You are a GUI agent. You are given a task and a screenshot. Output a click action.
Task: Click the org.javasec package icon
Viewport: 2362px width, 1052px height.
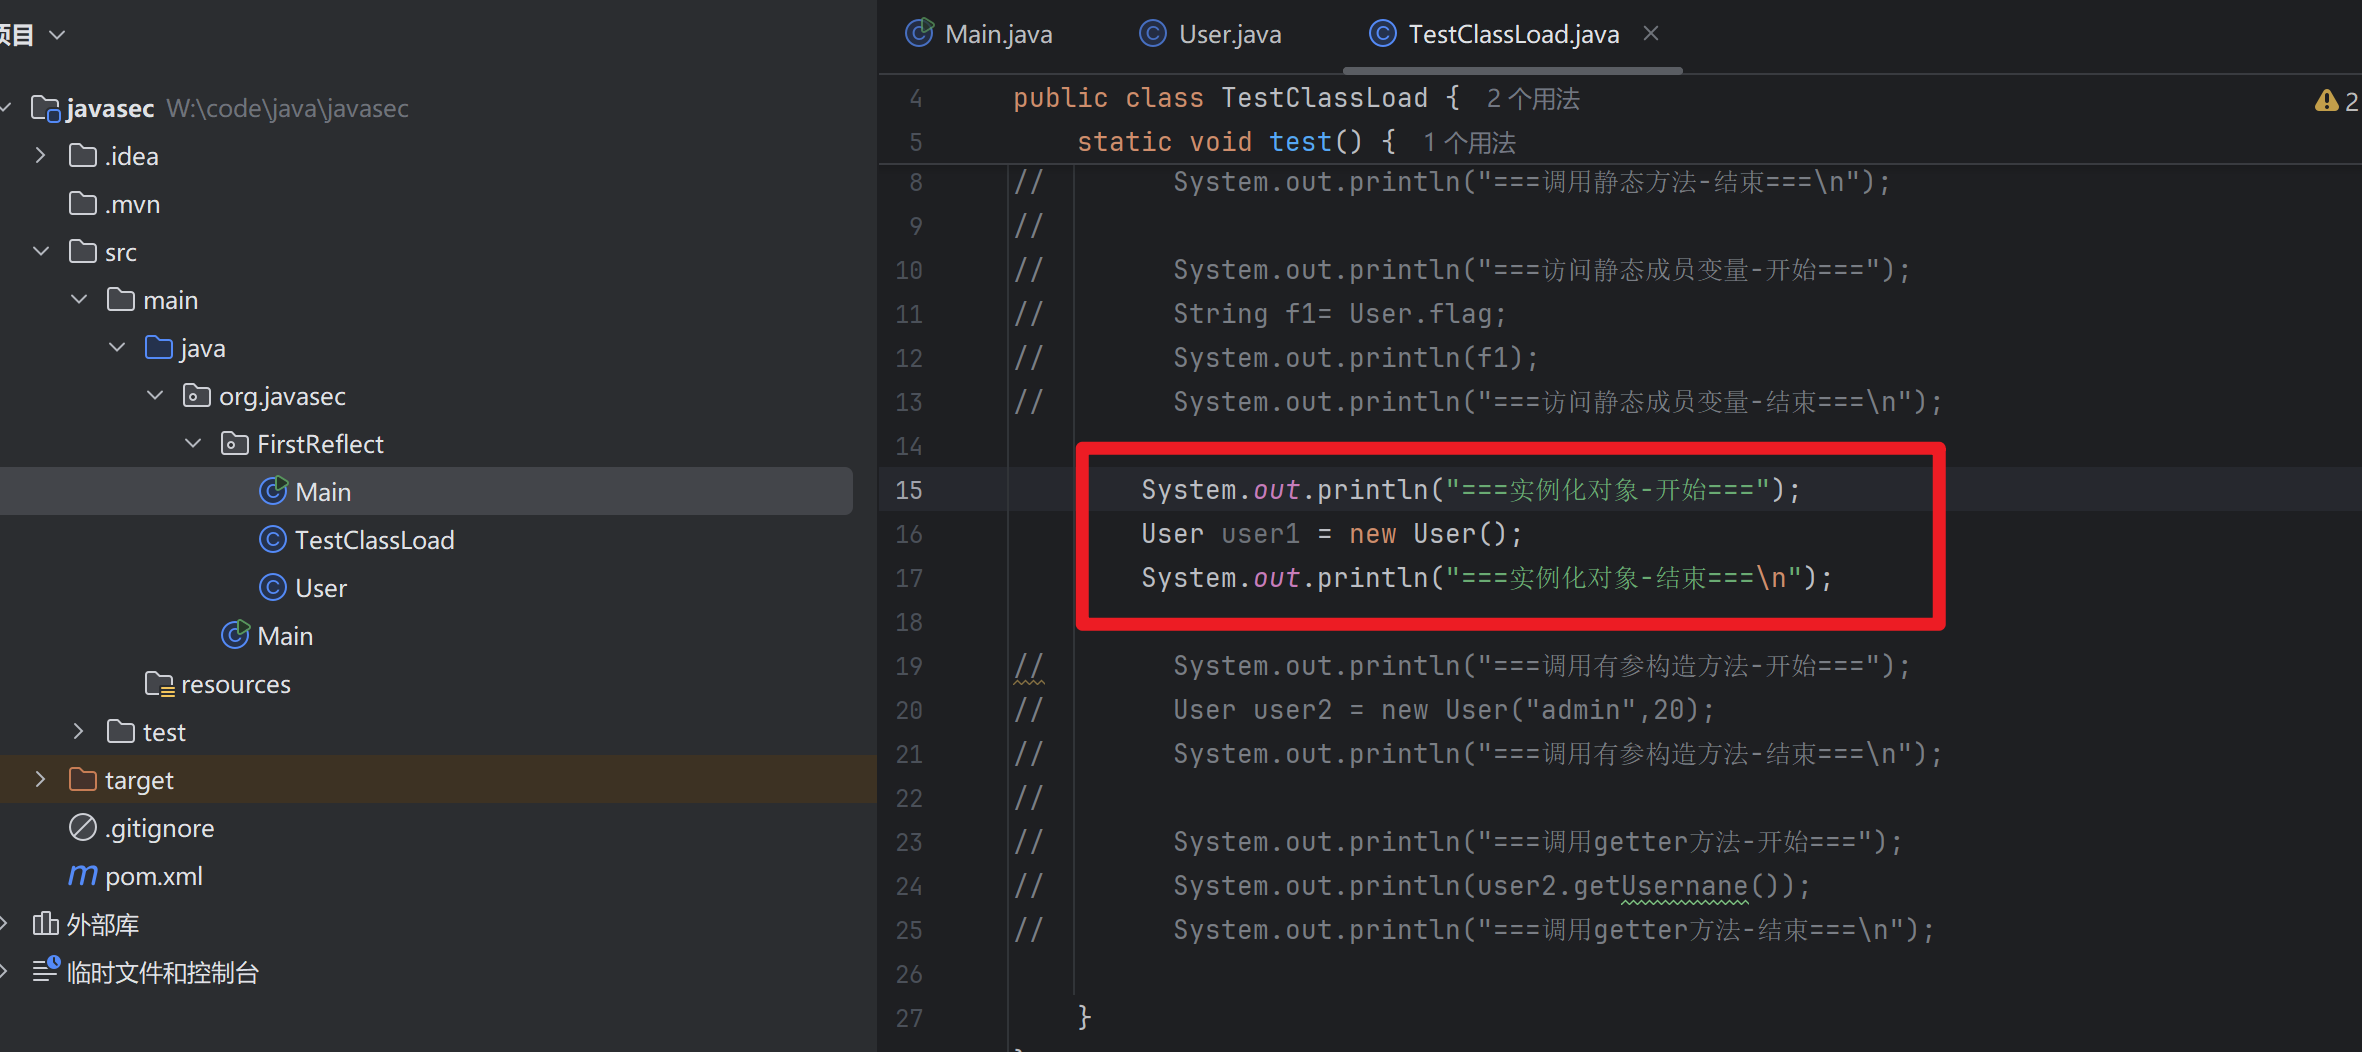pos(197,396)
